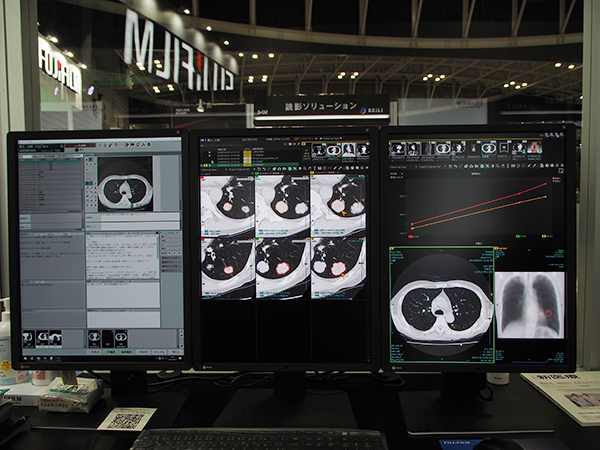The width and height of the screenshot is (600, 450).
Task: Toggle the red series legend below trend graph
Action: pos(413,238)
